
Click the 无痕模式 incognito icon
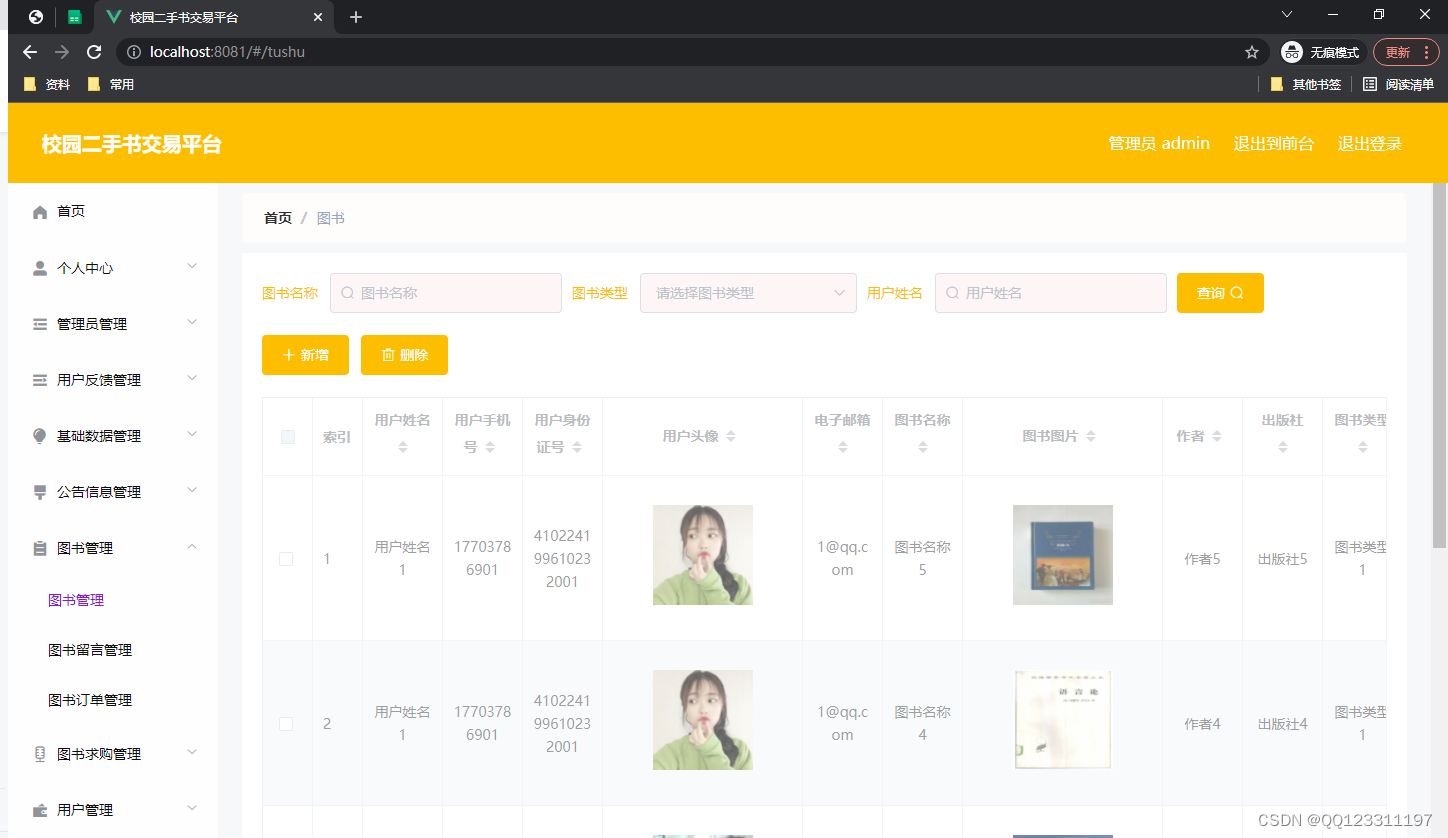point(1292,52)
